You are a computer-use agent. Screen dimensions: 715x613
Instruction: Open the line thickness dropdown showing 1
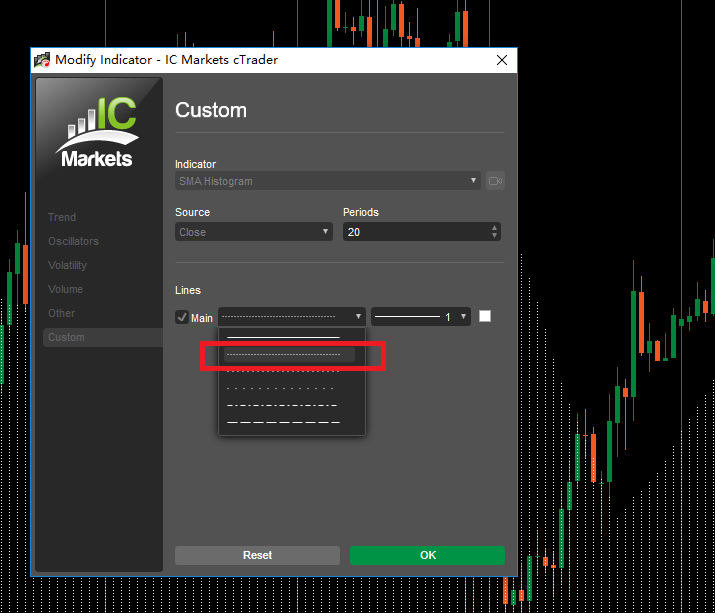[420, 317]
